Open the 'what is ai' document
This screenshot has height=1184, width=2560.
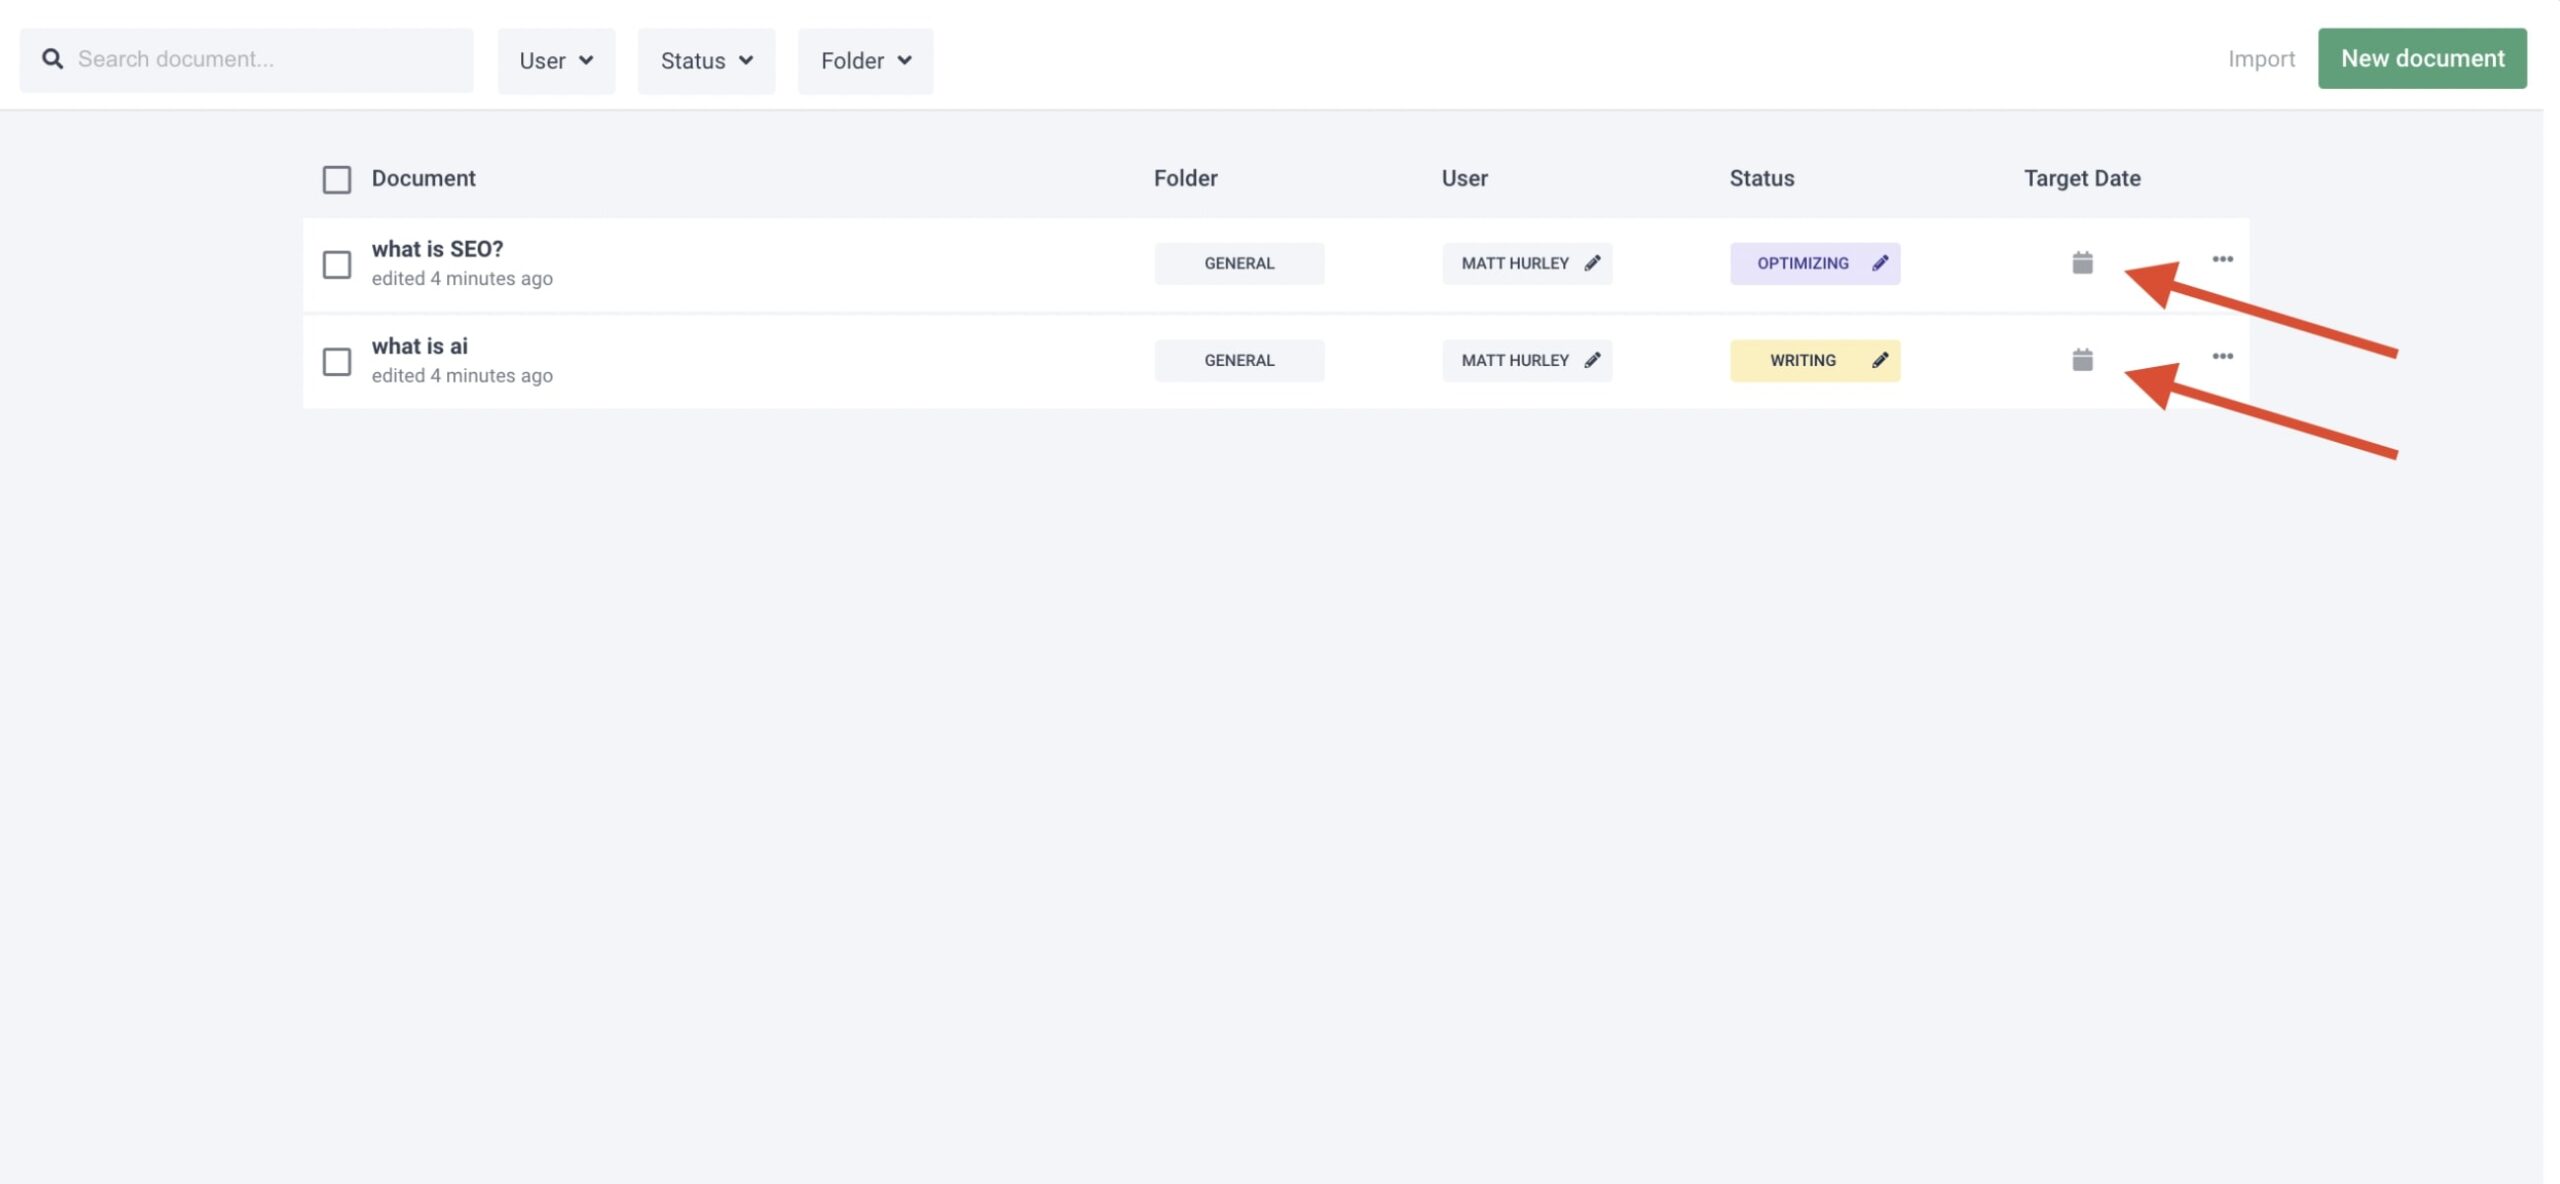[x=419, y=346]
